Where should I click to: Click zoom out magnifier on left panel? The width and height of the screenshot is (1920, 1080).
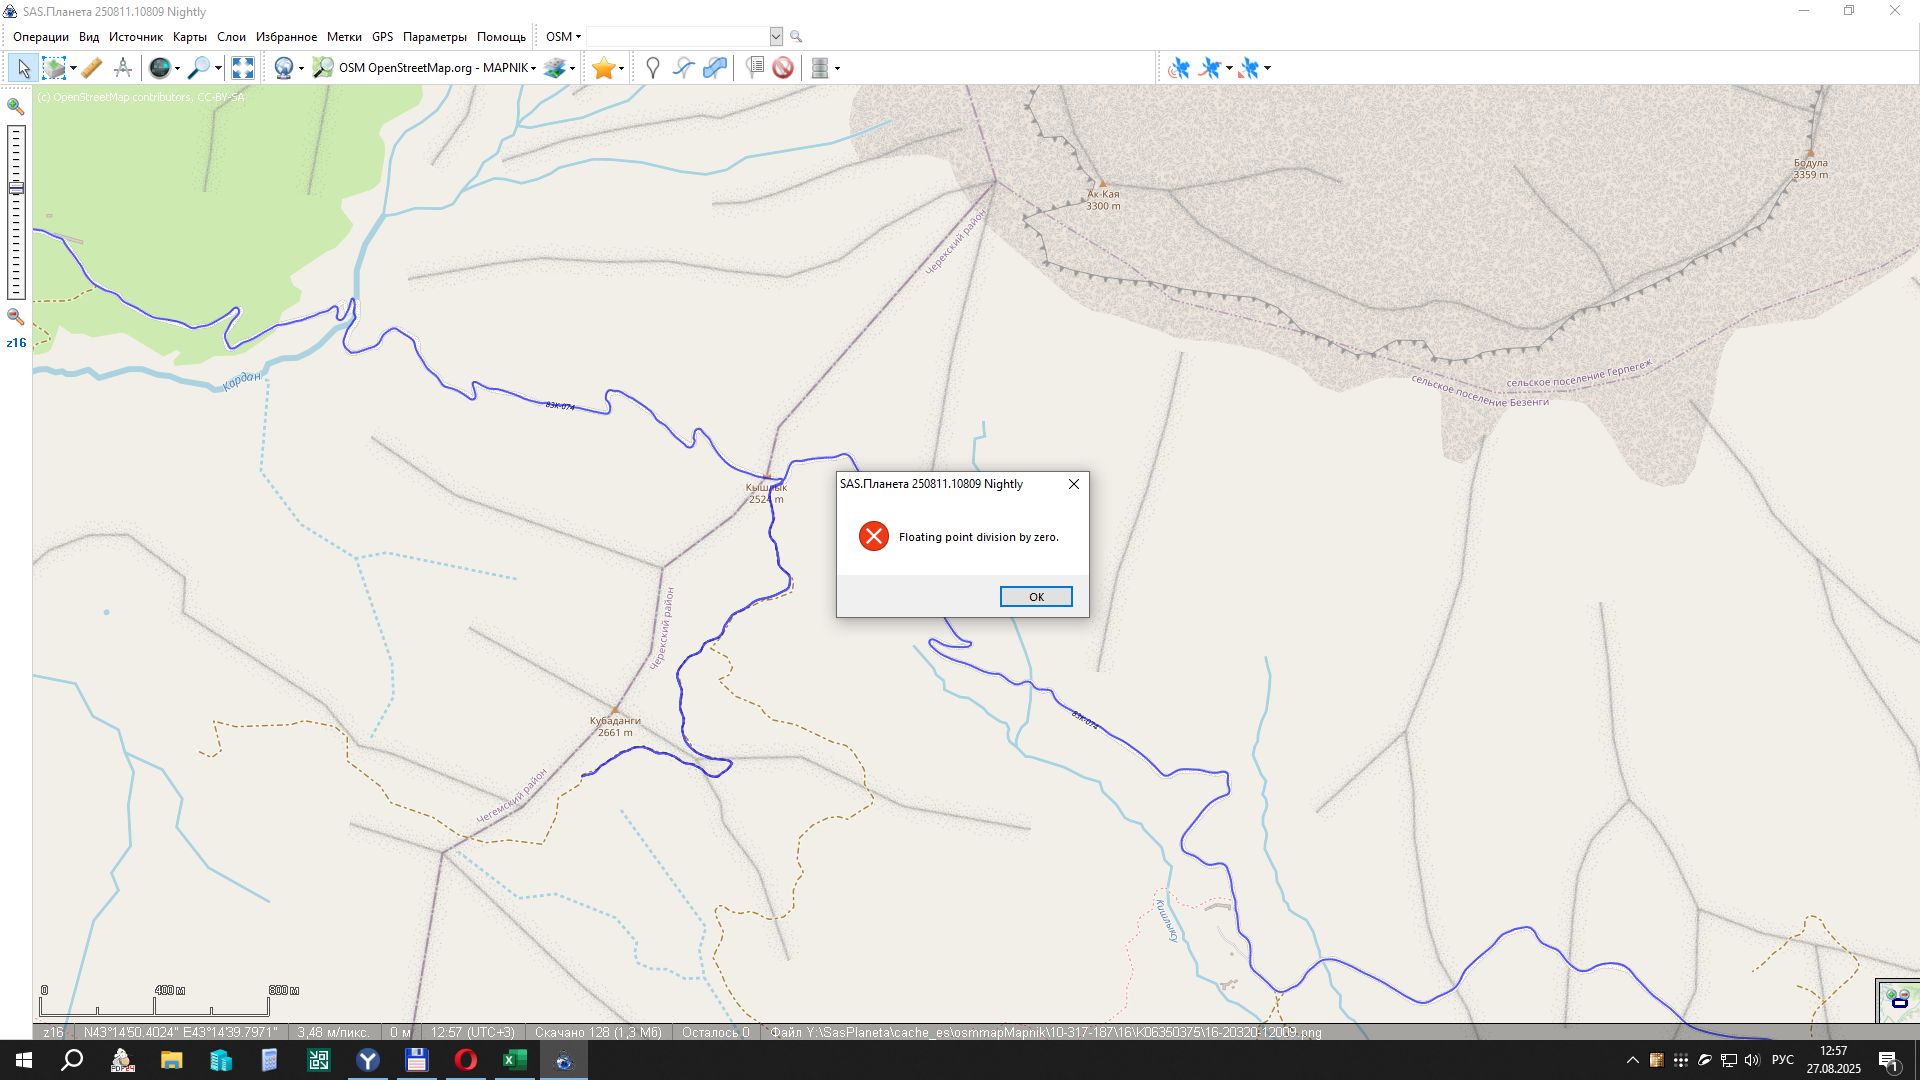[x=15, y=317]
